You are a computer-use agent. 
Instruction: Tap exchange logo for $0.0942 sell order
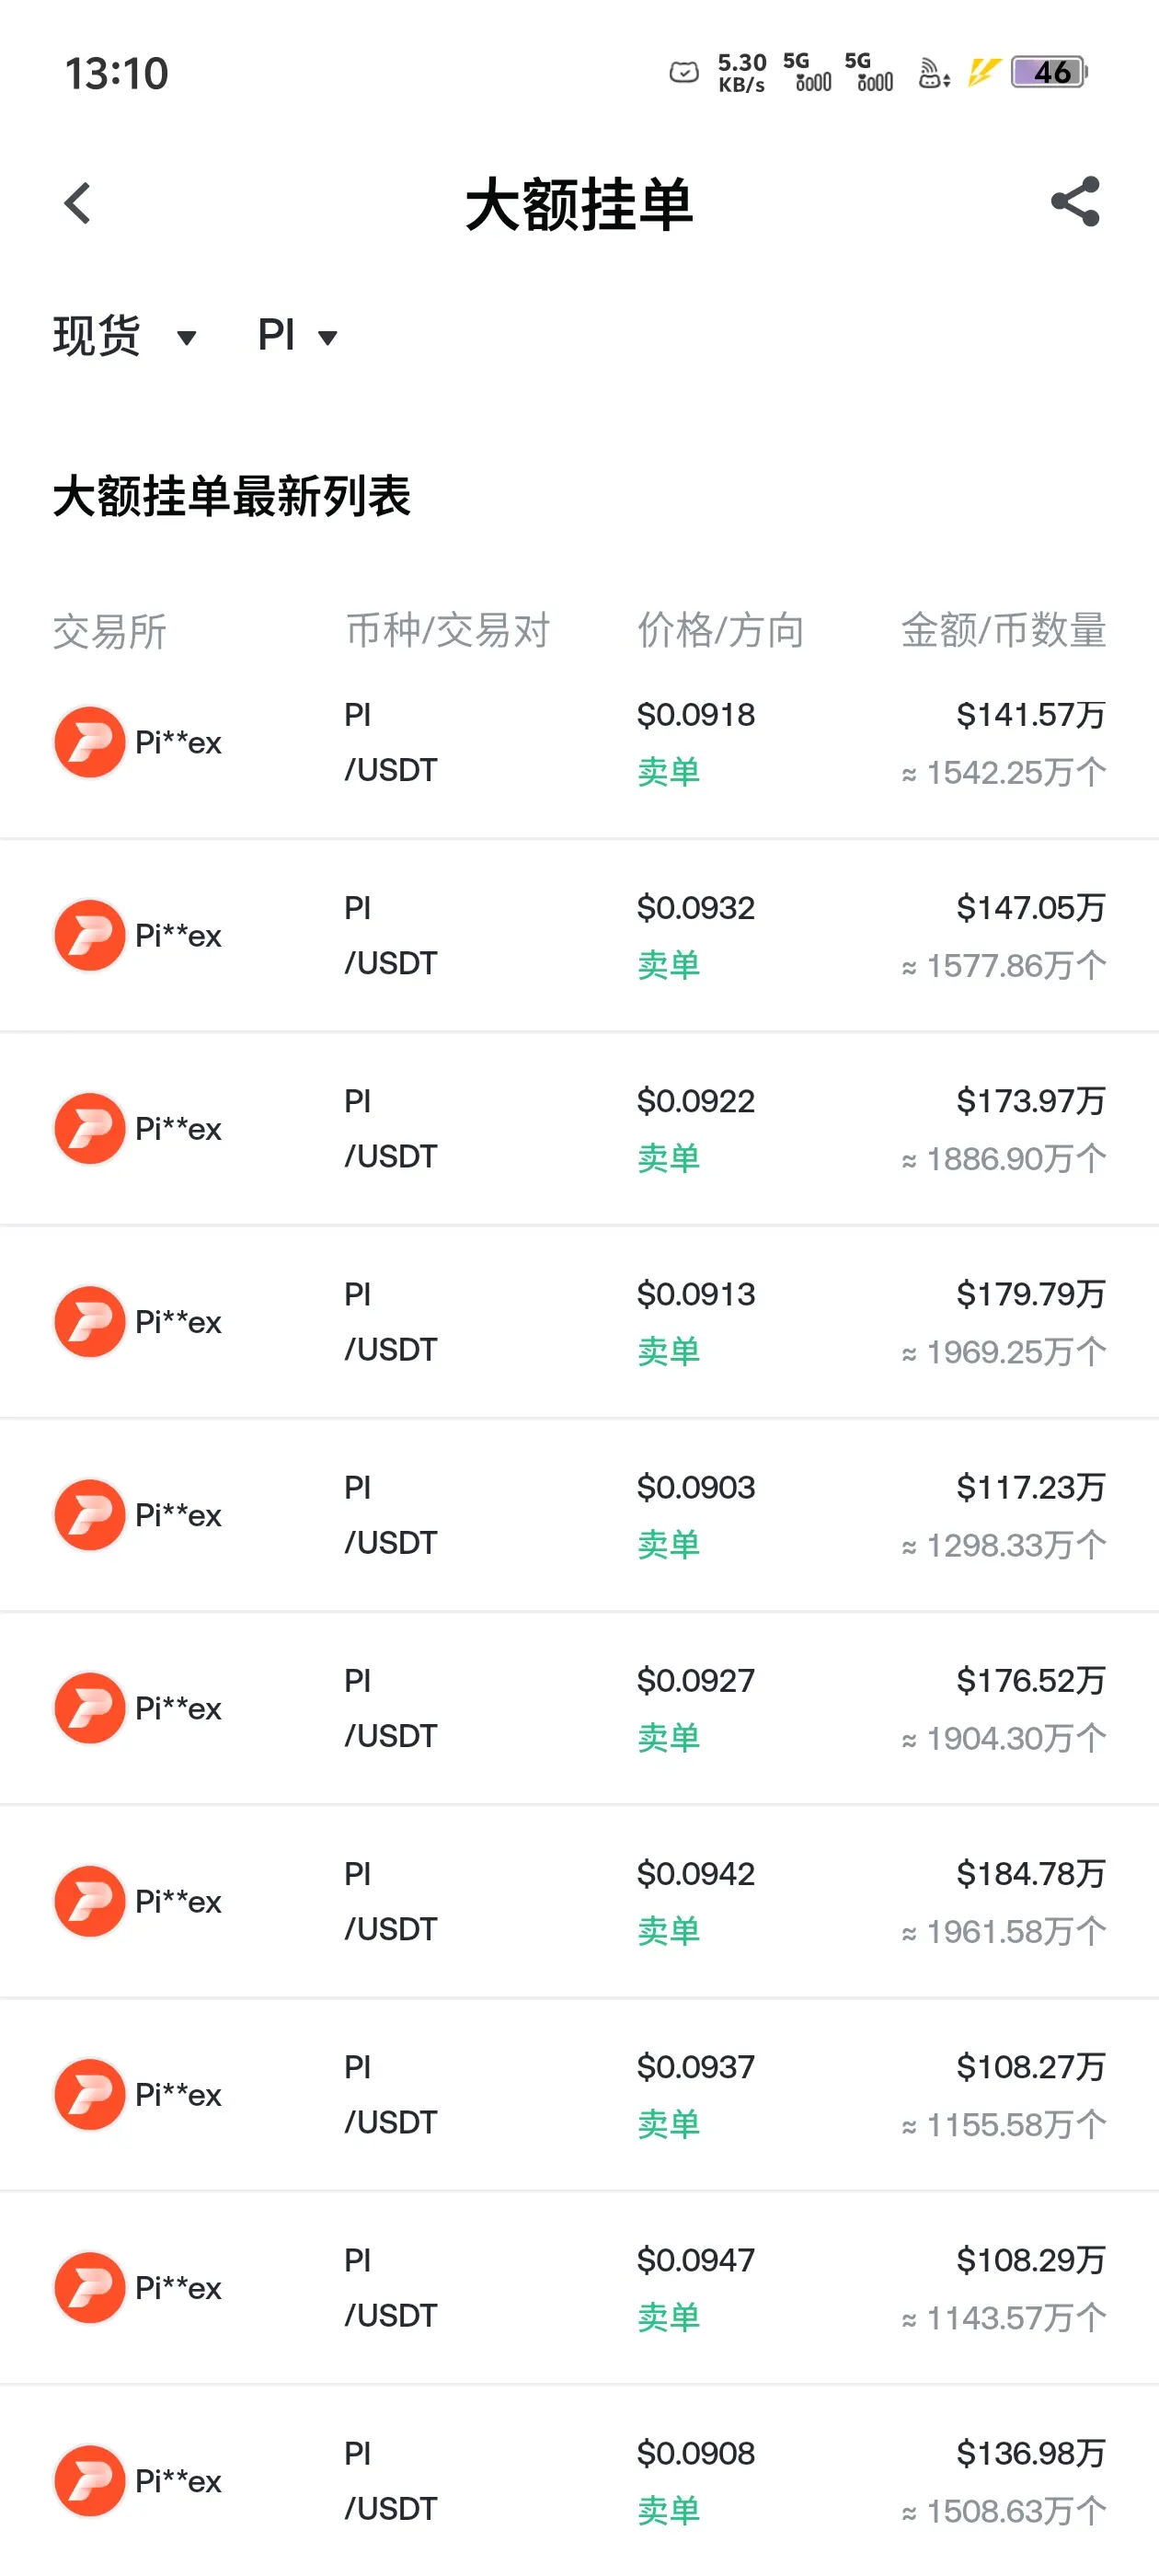pos(89,1900)
